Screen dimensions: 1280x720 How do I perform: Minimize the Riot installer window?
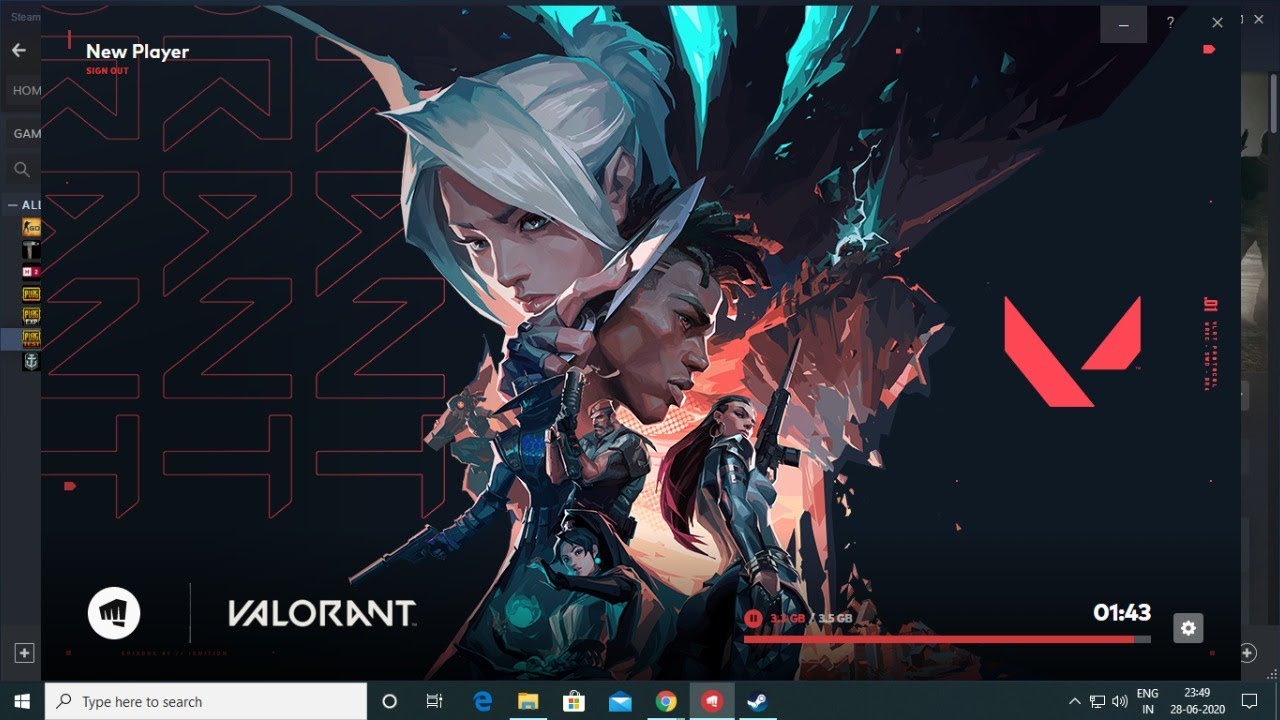pyautogui.click(x=1124, y=24)
